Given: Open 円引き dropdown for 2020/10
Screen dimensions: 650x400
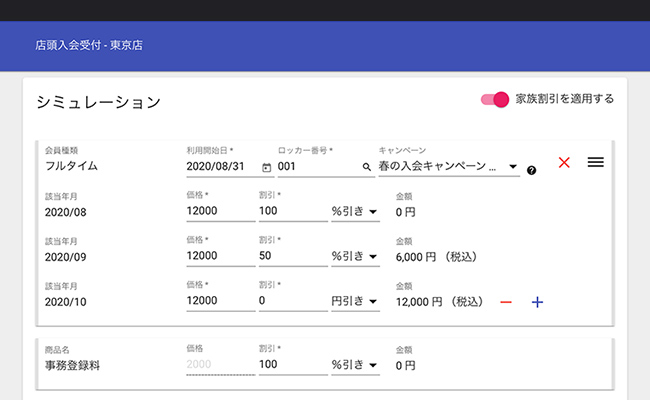Looking at the screenshot, I should coord(355,301).
